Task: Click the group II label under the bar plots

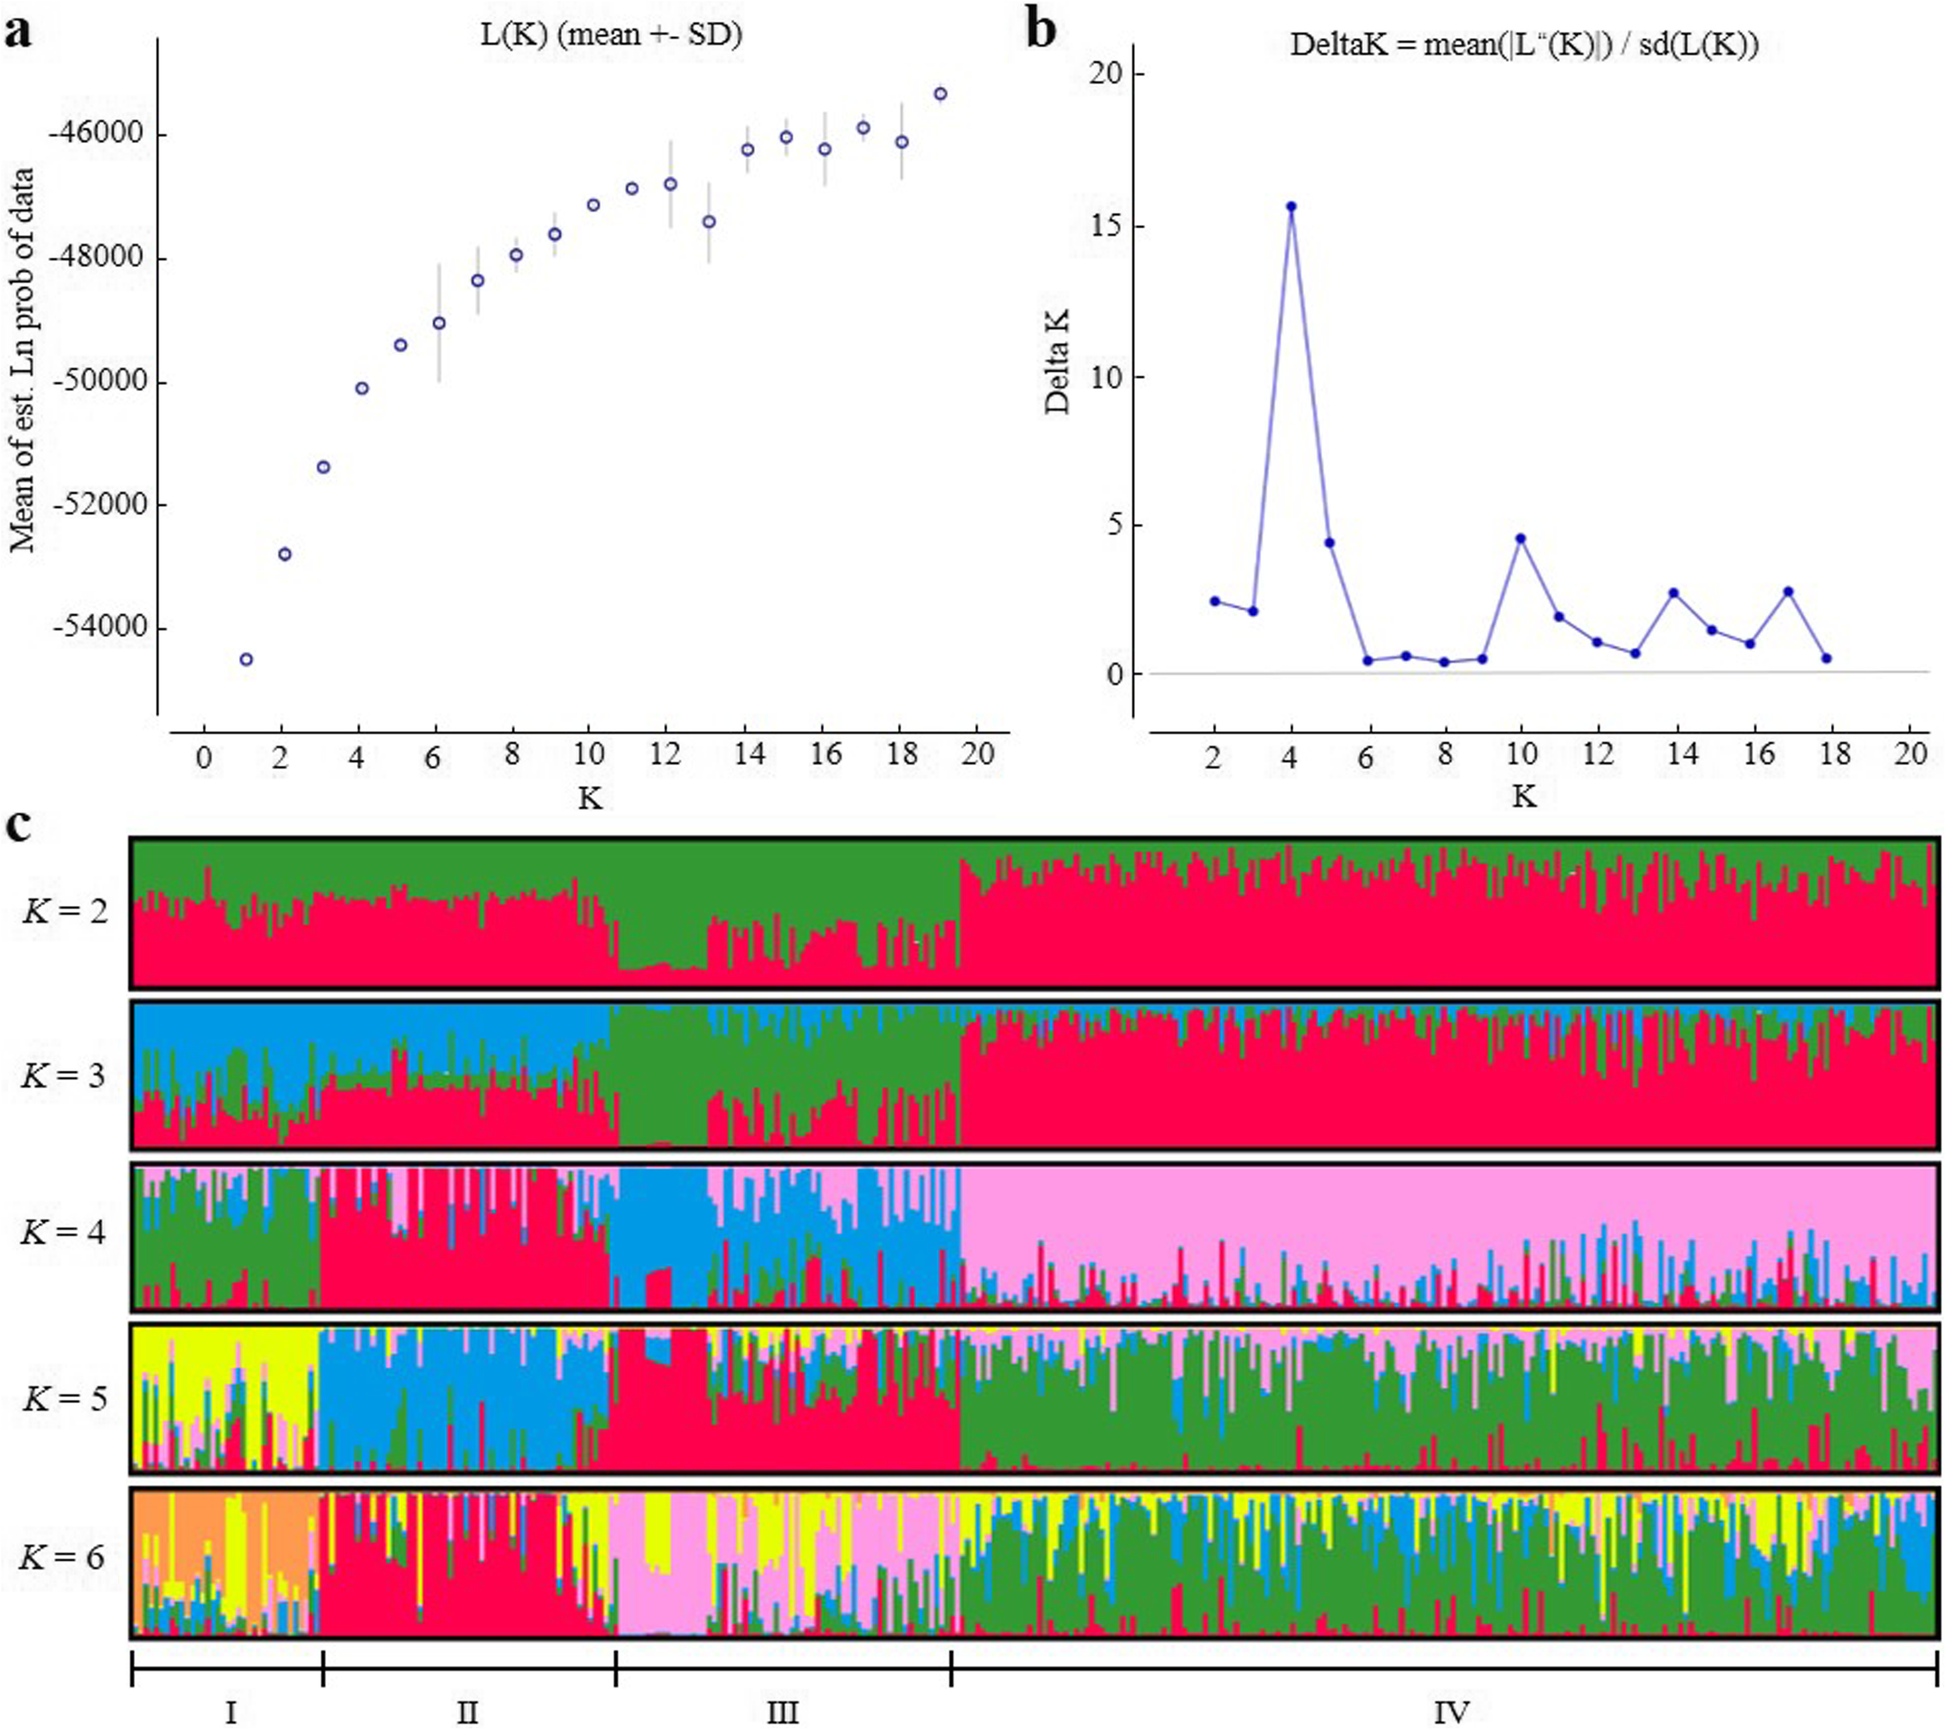Action: (467, 1712)
